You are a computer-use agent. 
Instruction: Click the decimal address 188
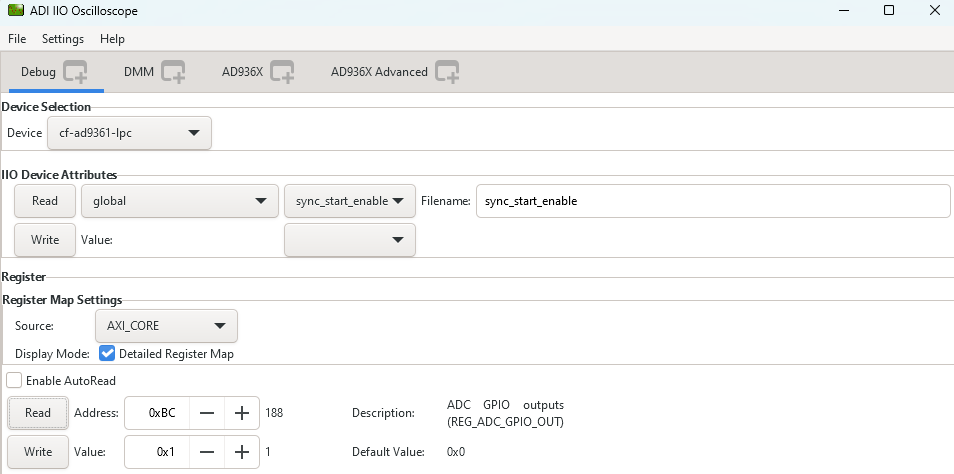coord(274,413)
